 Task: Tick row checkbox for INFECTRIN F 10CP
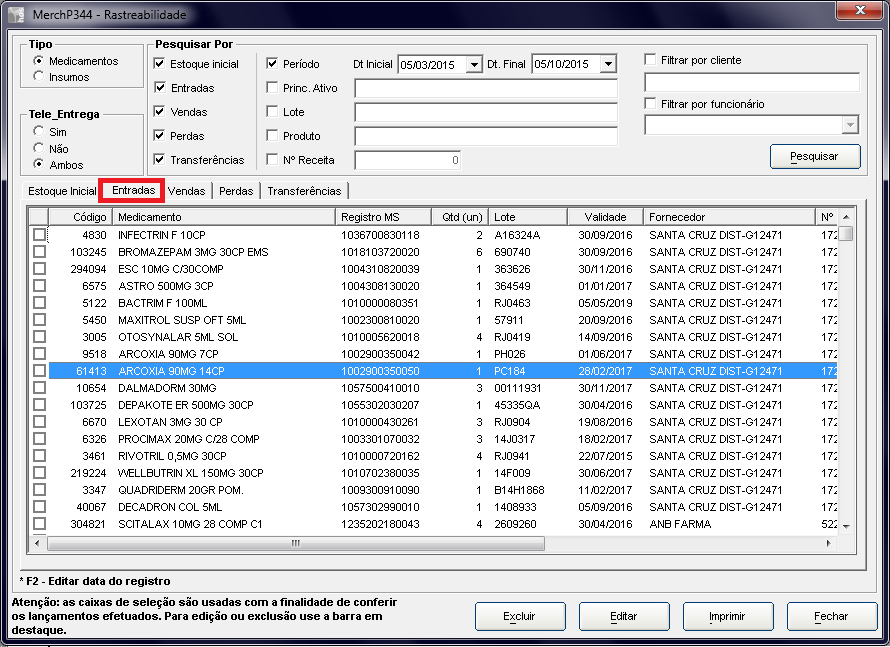point(39,235)
